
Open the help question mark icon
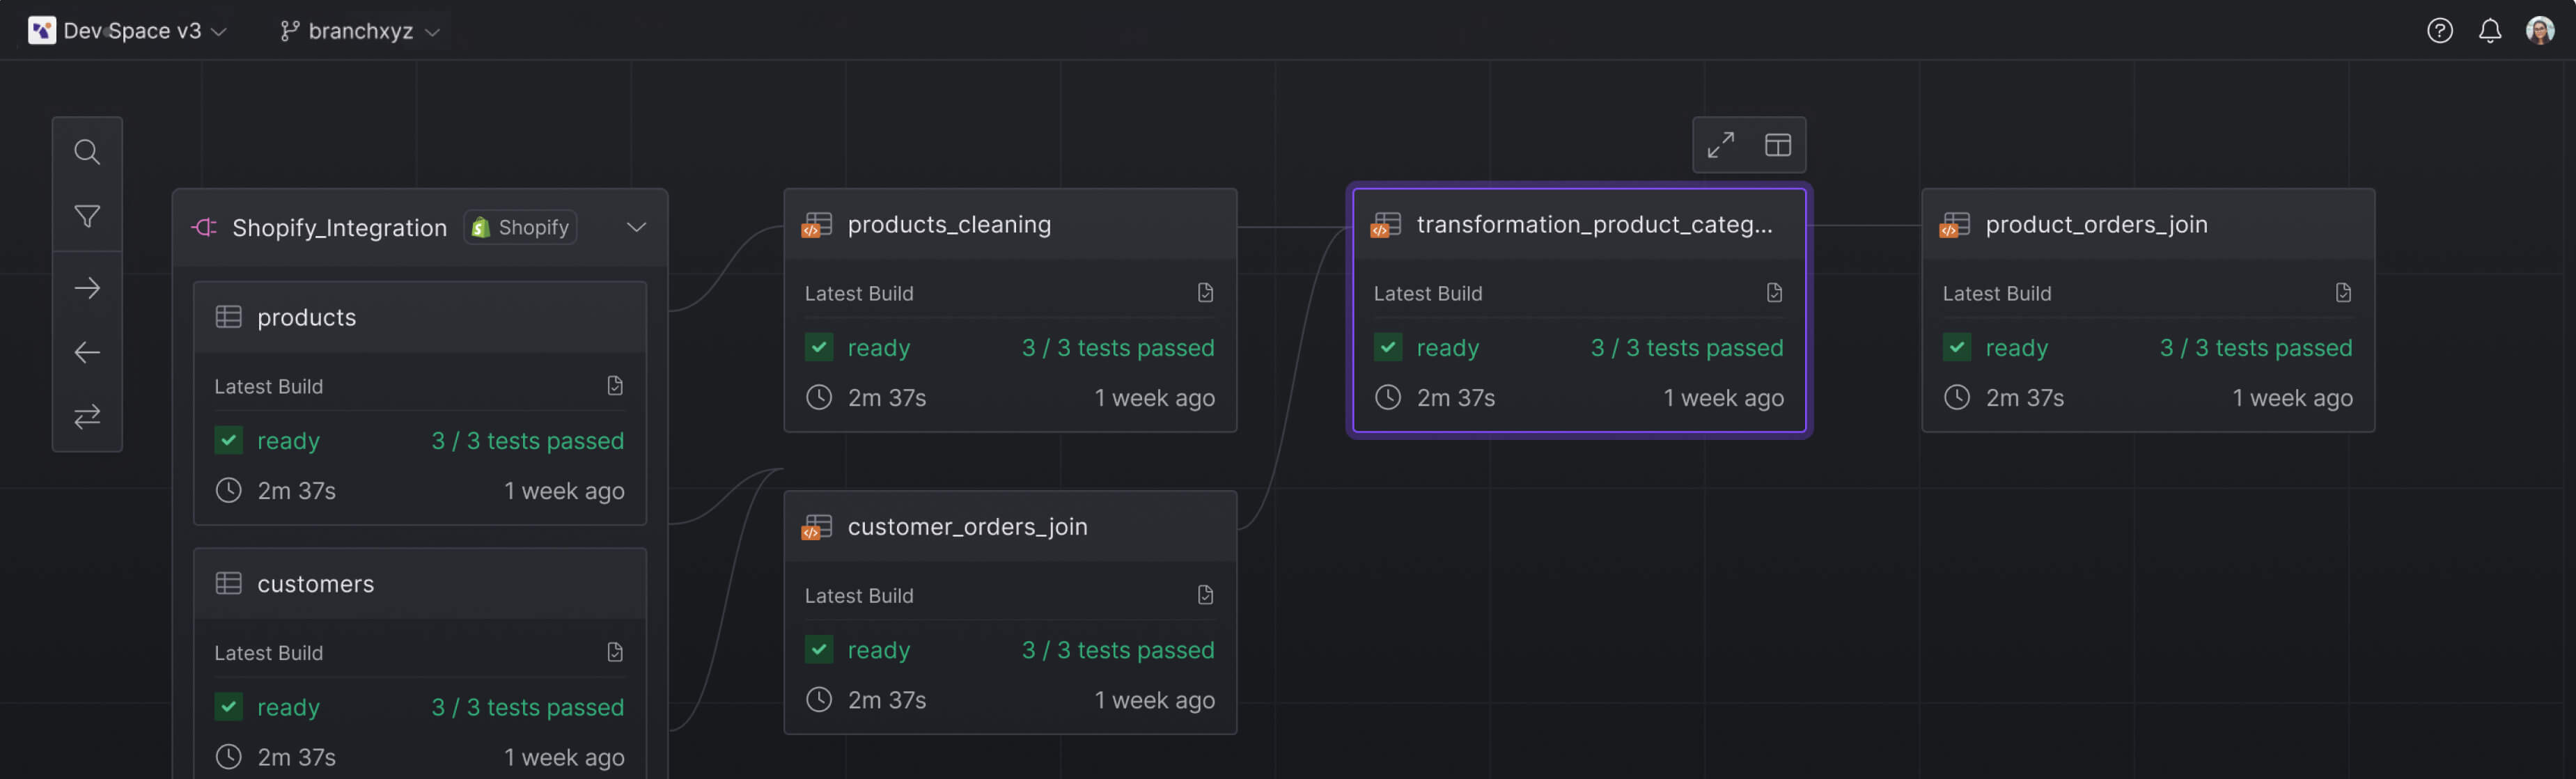click(x=2441, y=30)
